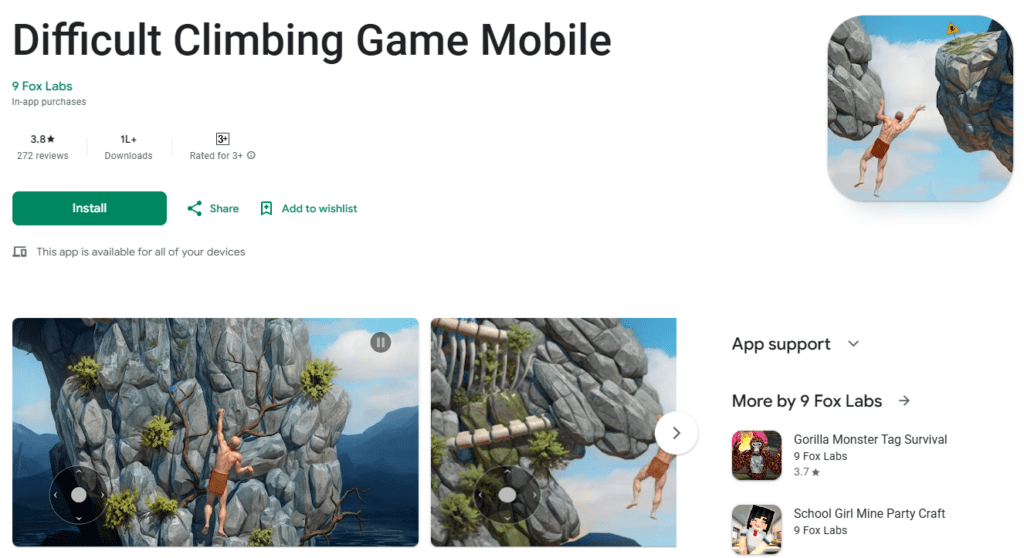Click the Add to wishlist text
The image size is (1024, 558).
(319, 208)
